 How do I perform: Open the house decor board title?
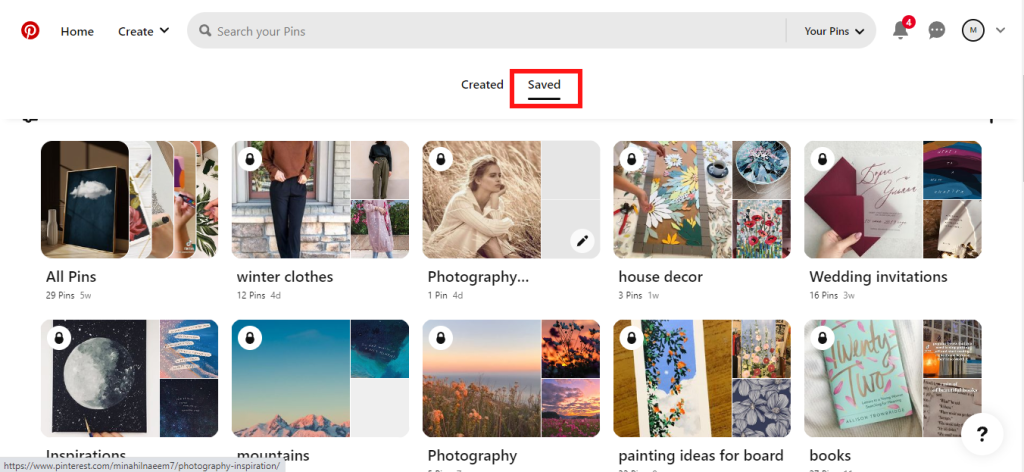pyautogui.click(x=660, y=277)
